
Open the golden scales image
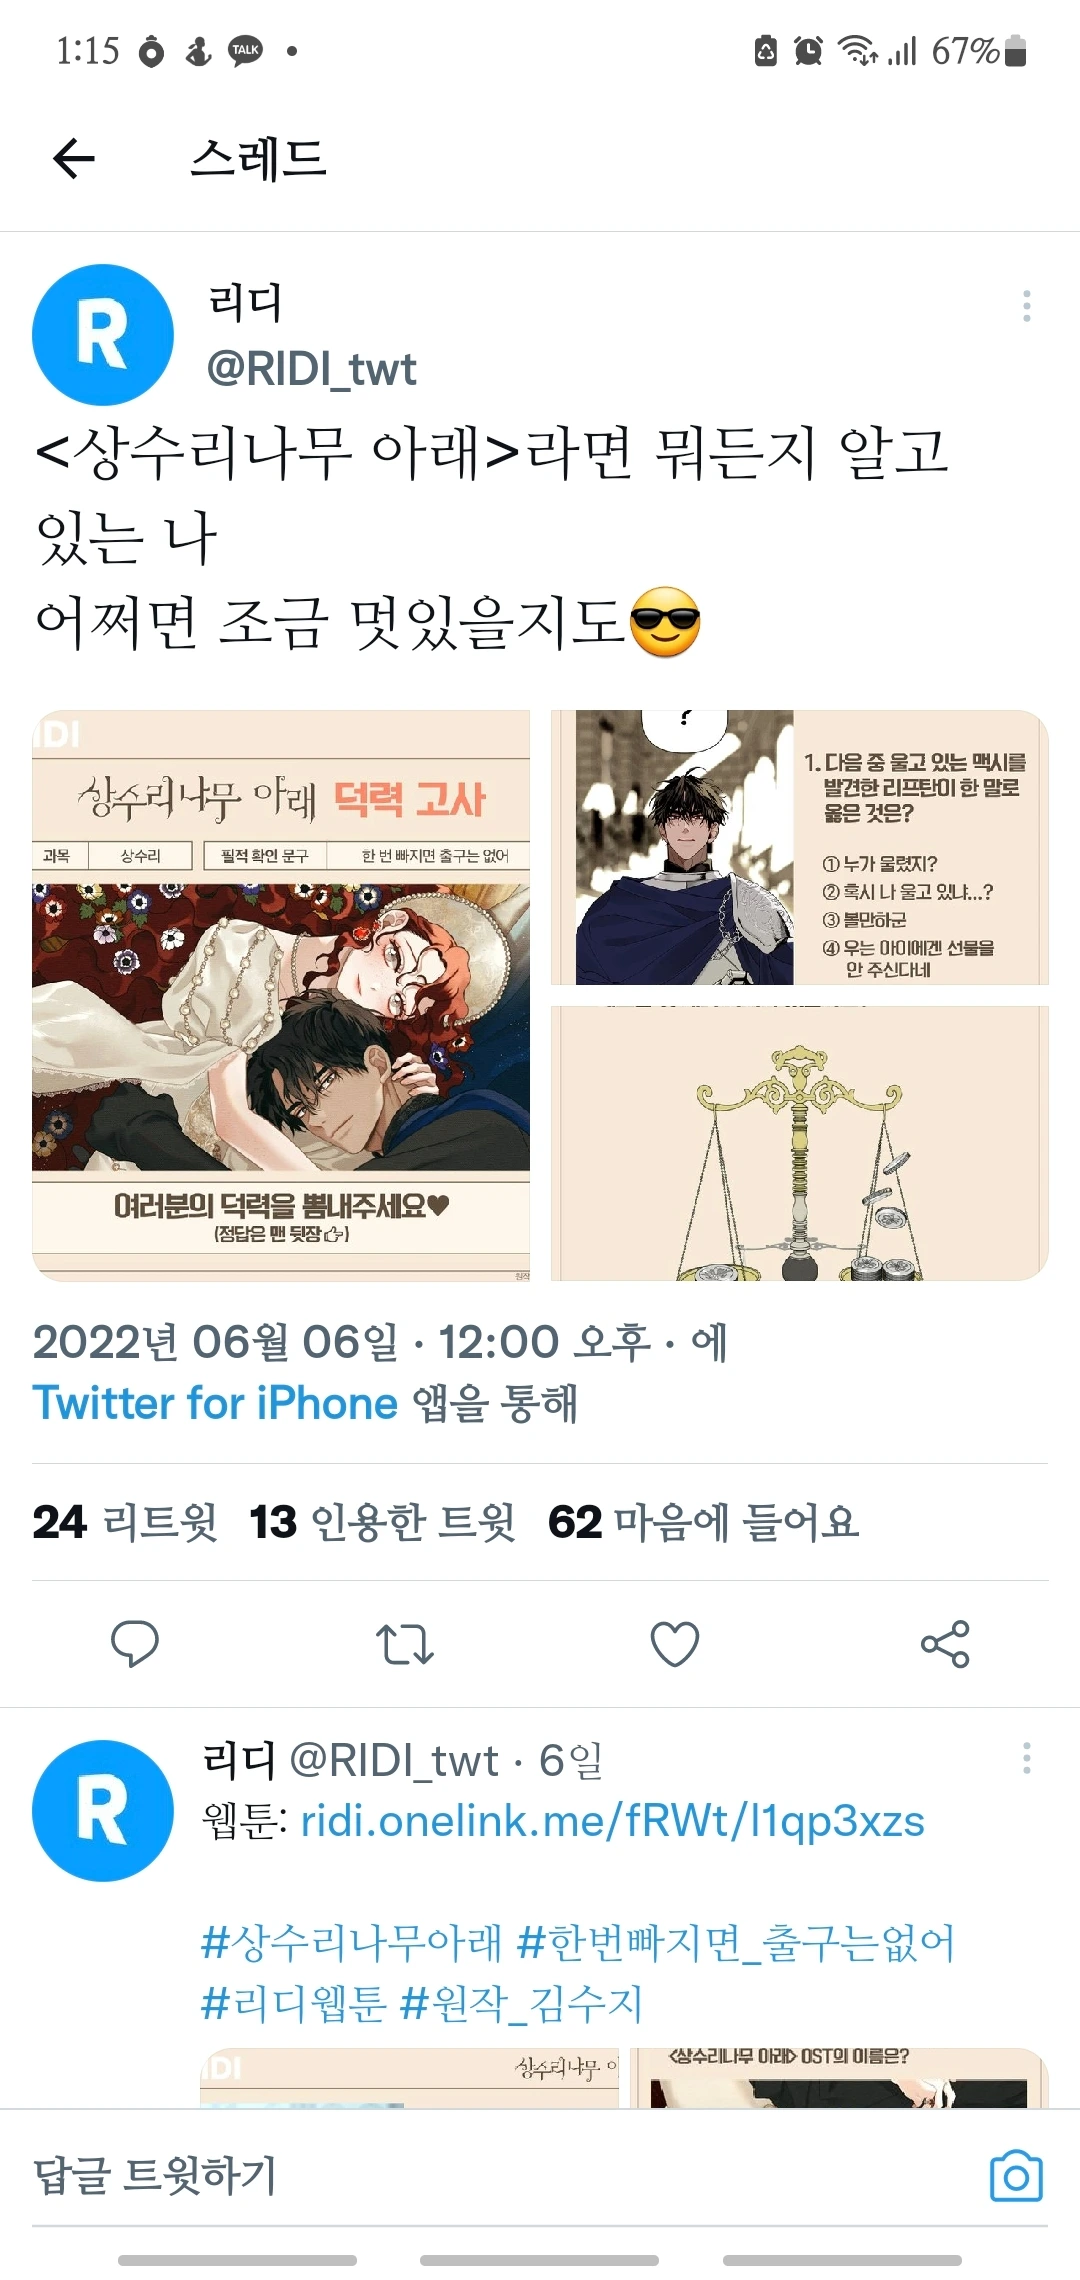[x=800, y=1143]
